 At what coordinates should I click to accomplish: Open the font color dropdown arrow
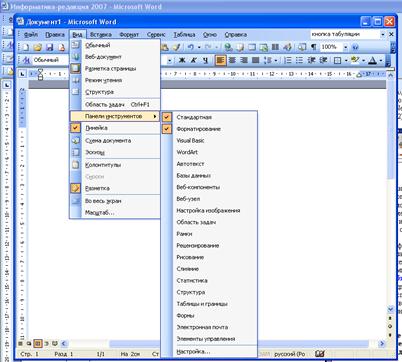tap(381, 60)
